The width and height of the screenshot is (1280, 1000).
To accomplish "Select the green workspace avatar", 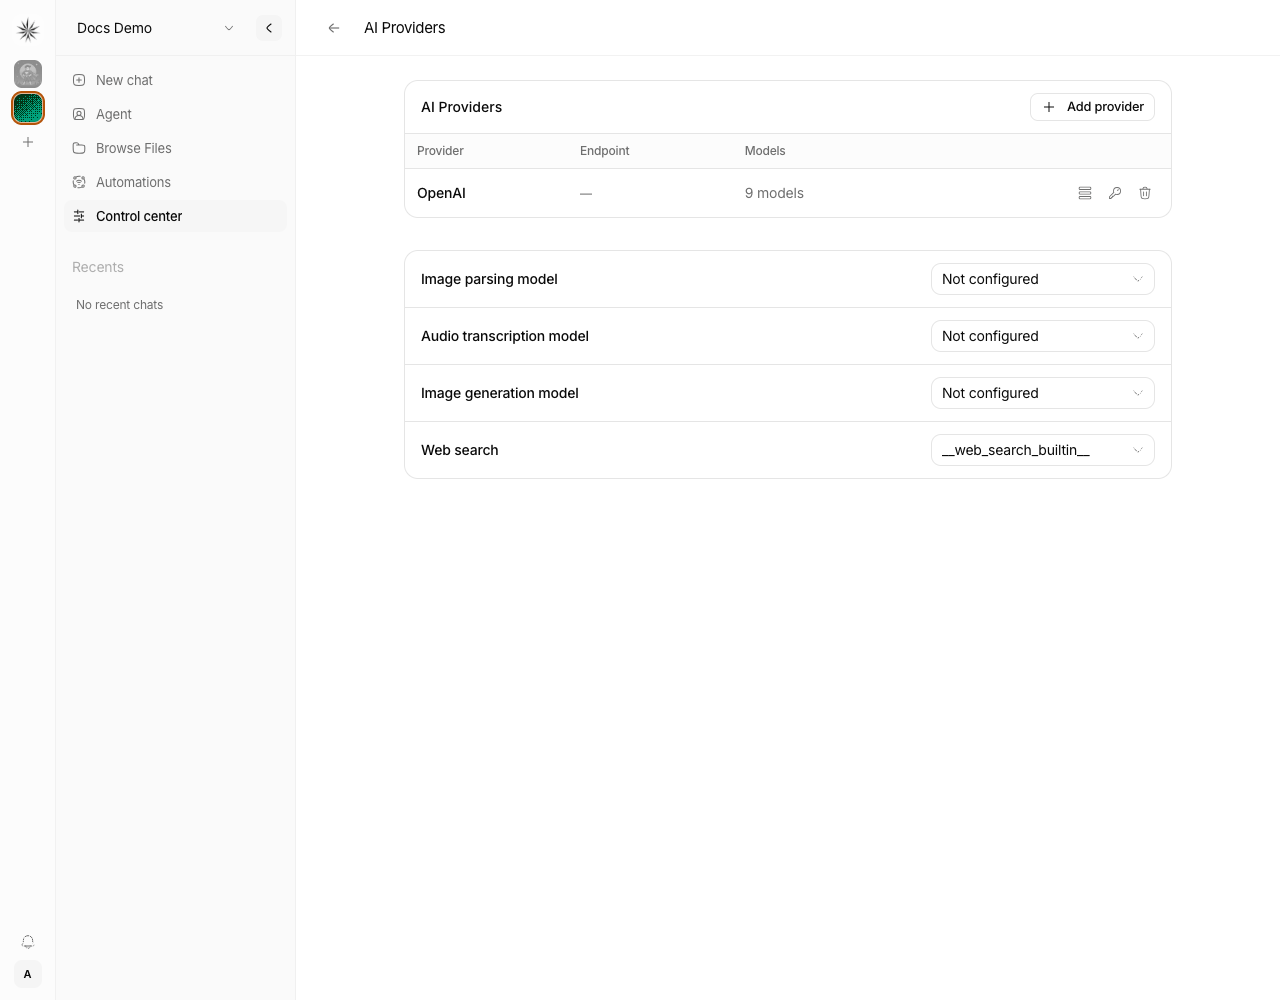I will click(28, 108).
